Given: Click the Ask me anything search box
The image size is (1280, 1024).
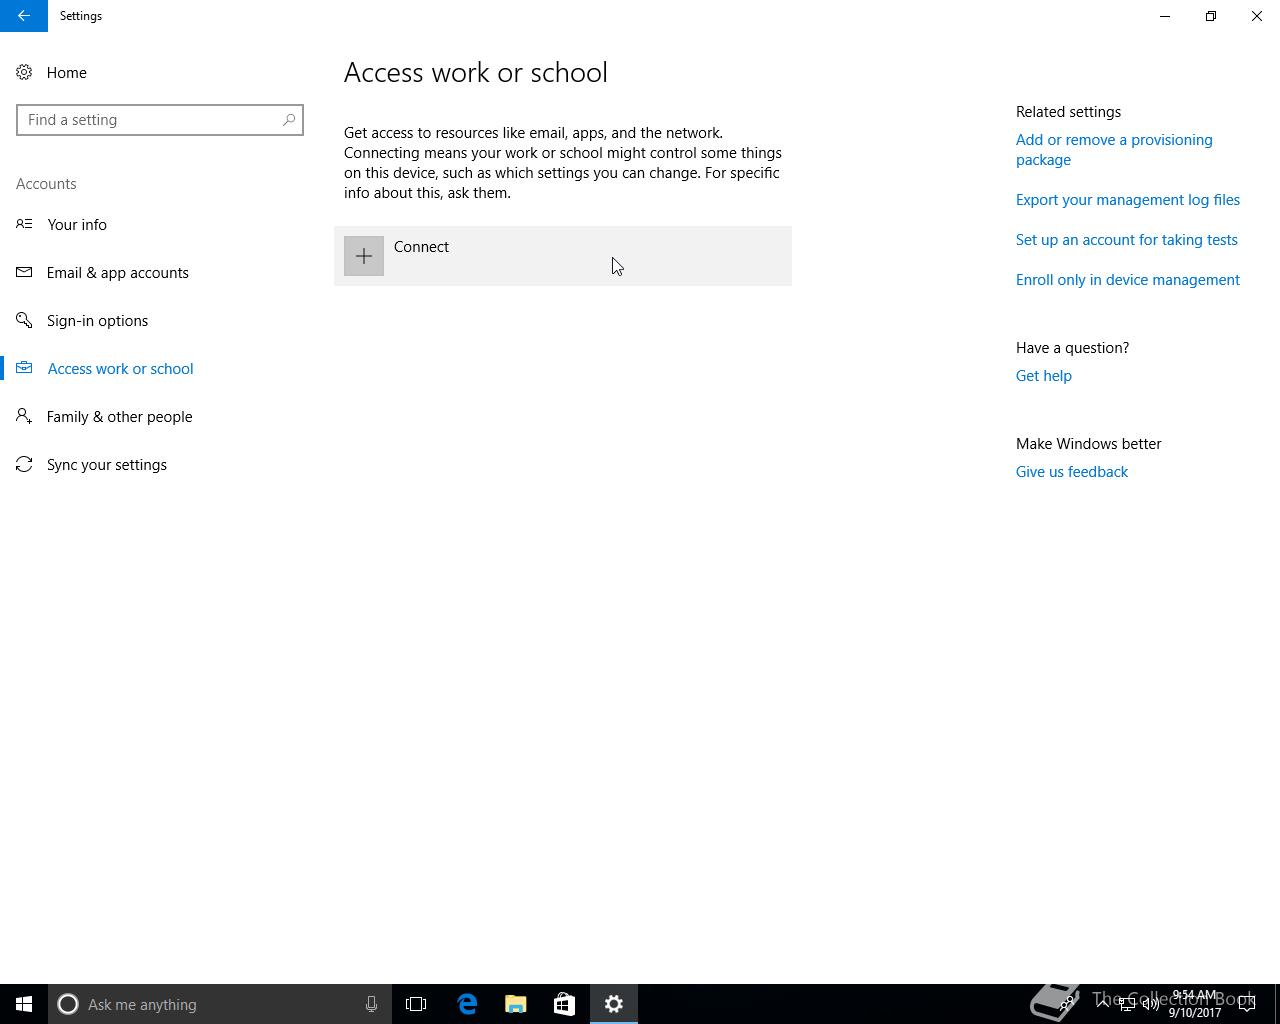Looking at the screenshot, I should pos(220,1004).
